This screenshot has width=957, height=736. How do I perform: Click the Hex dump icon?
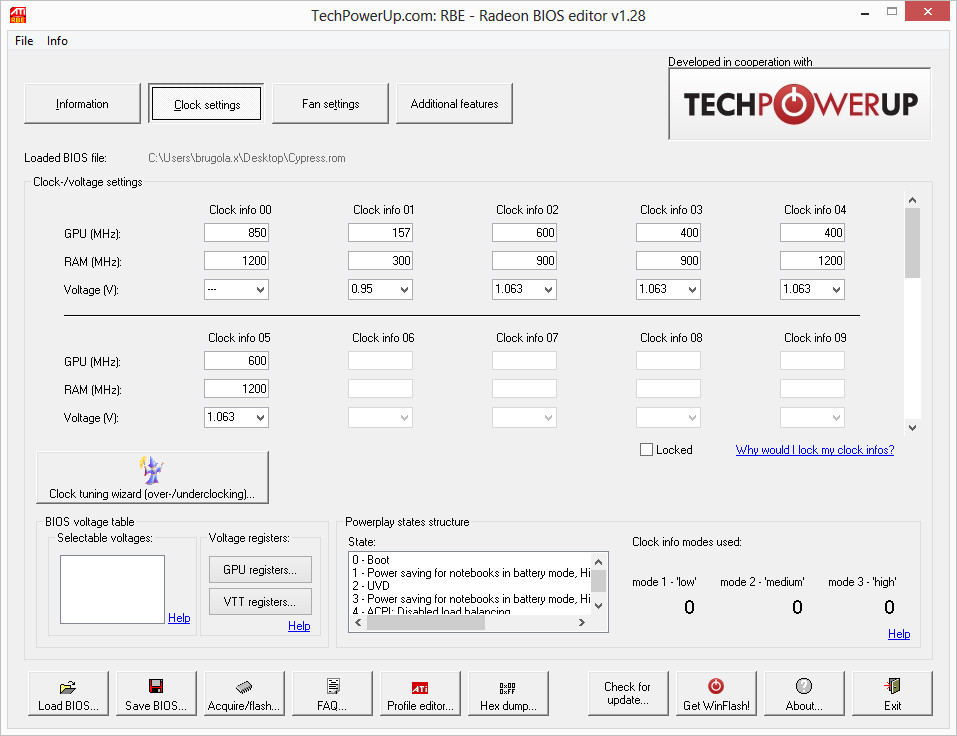(x=507, y=688)
